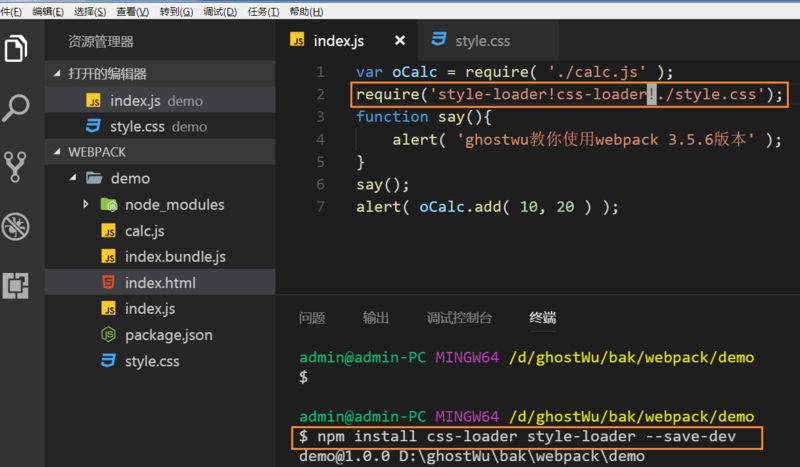Click CSS icon next to style.css in demo folder

click(x=108, y=361)
